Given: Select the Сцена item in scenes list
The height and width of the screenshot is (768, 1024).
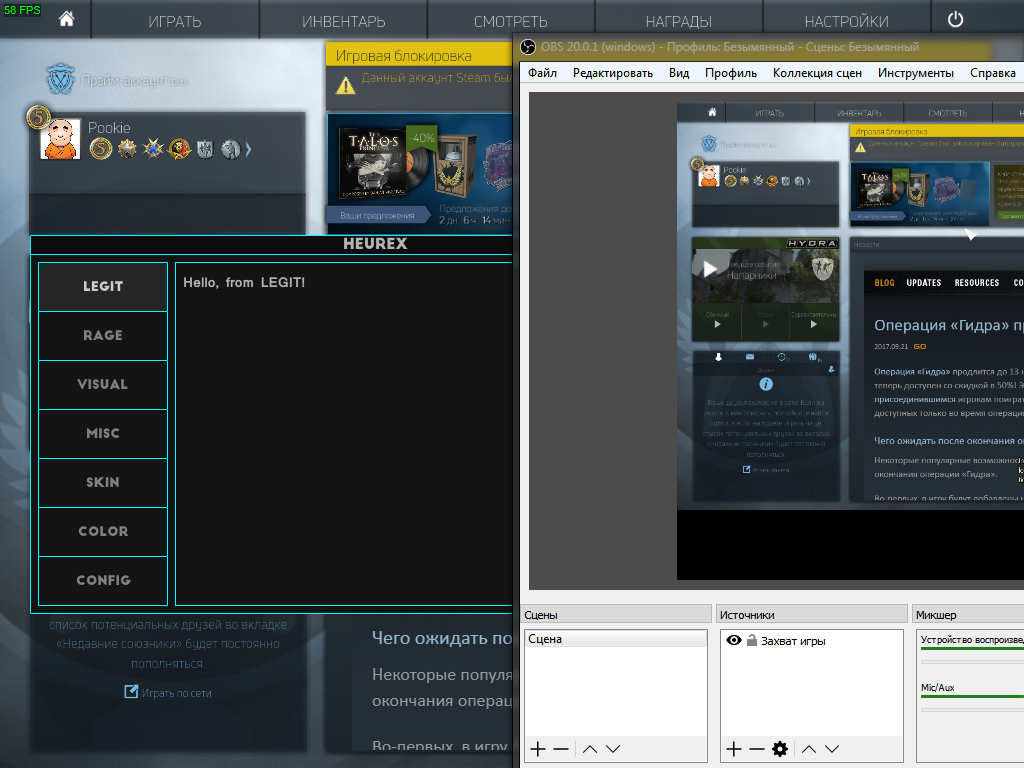Looking at the screenshot, I should (x=545, y=639).
